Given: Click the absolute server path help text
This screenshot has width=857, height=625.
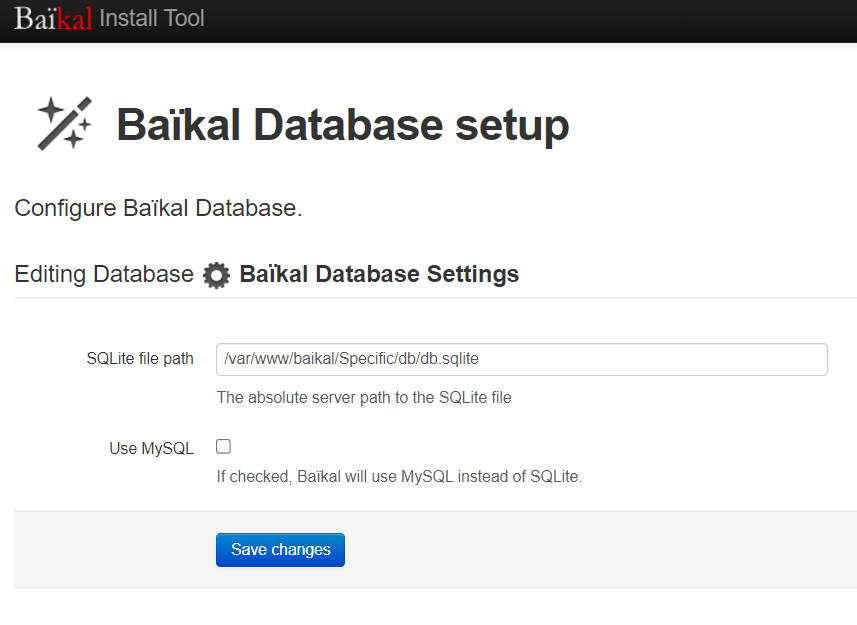Looking at the screenshot, I should click(x=364, y=397).
